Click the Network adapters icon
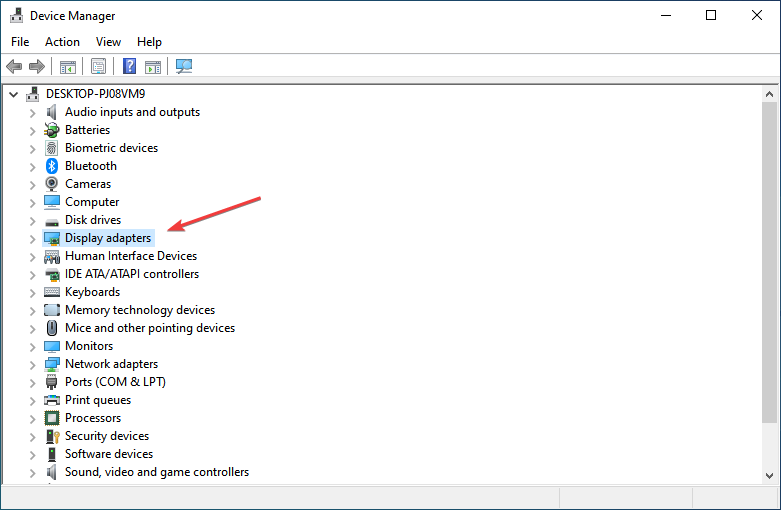The width and height of the screenshot is (781, 510). pyautogui.click(x=52, y=364)
